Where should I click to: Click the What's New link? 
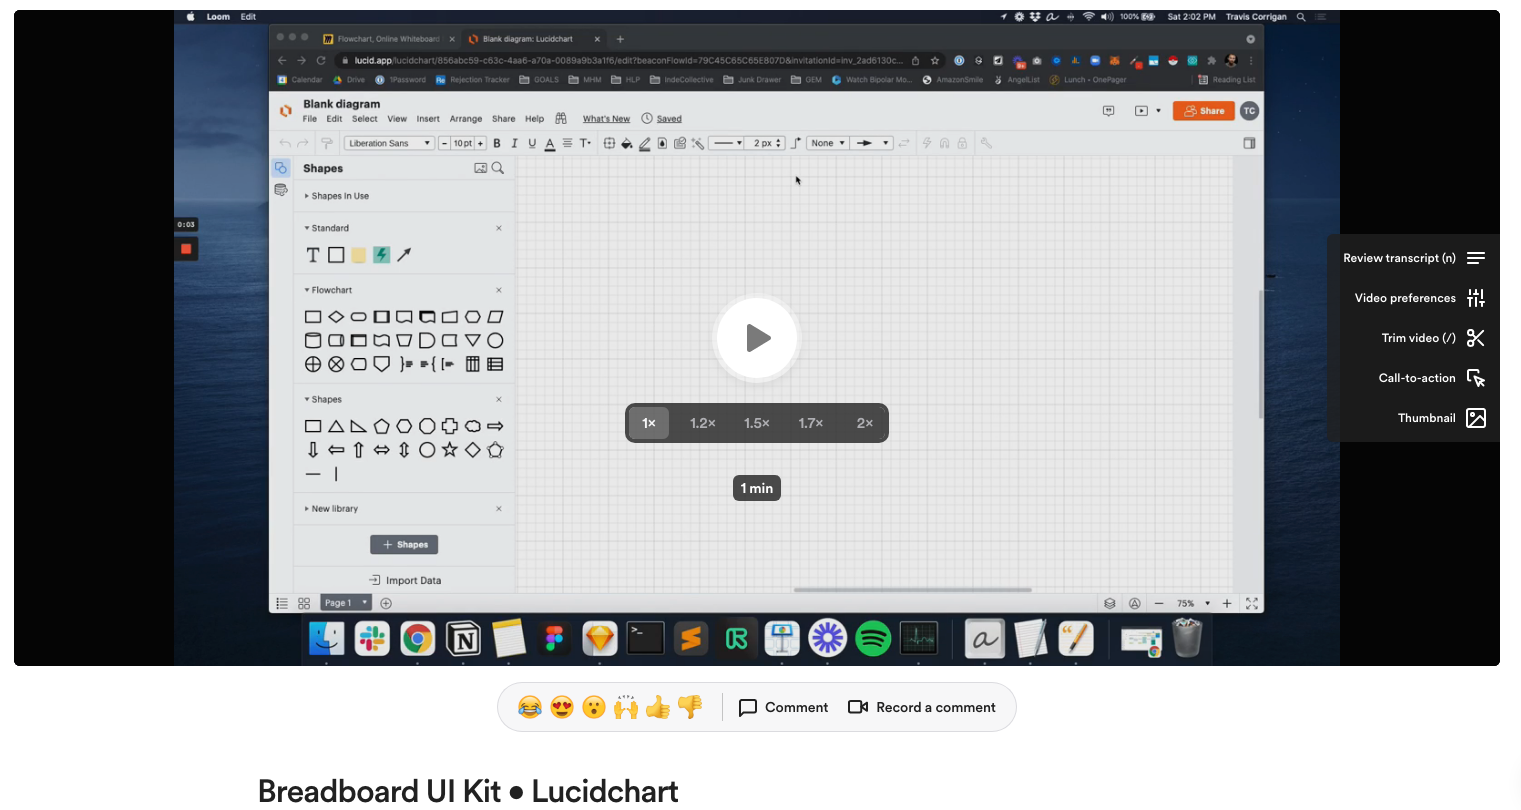pos(606,119)
